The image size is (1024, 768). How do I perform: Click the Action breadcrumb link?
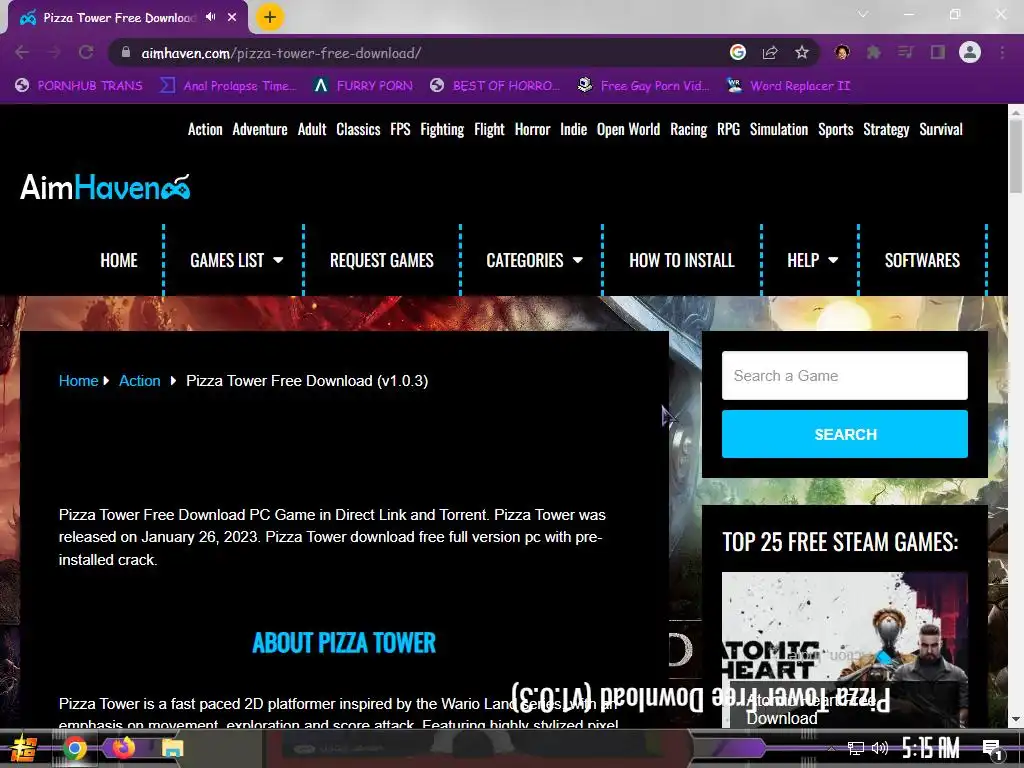tap(139, 381)
